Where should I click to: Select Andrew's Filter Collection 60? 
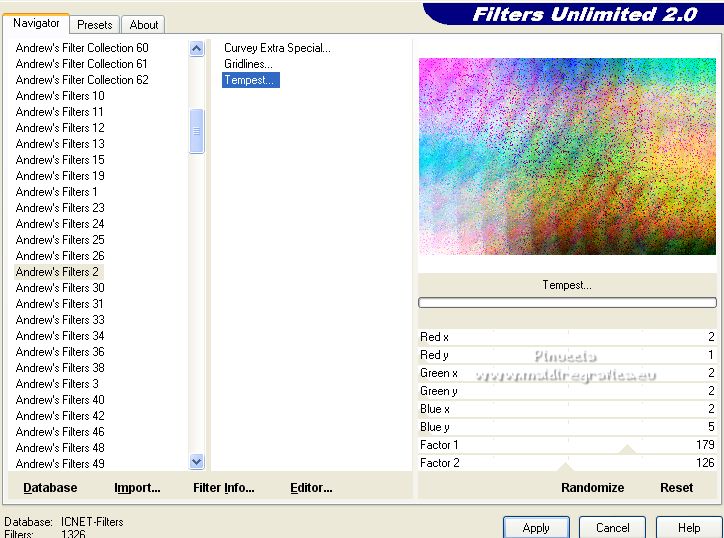click(x=82, y=48)
